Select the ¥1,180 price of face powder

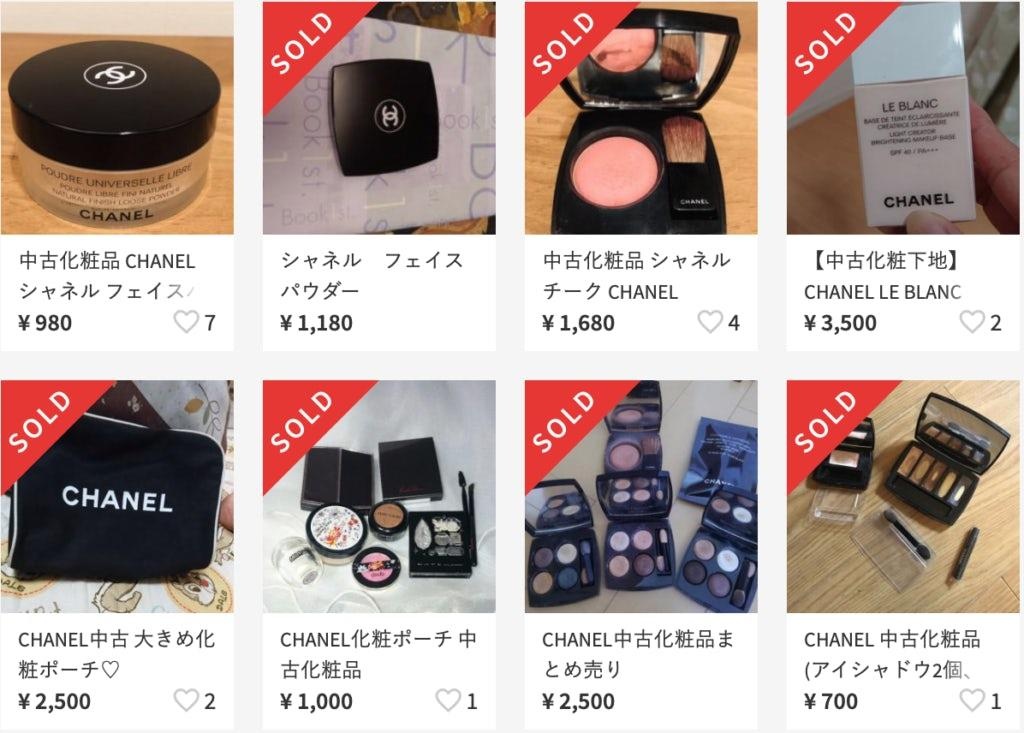coord(316,323)
